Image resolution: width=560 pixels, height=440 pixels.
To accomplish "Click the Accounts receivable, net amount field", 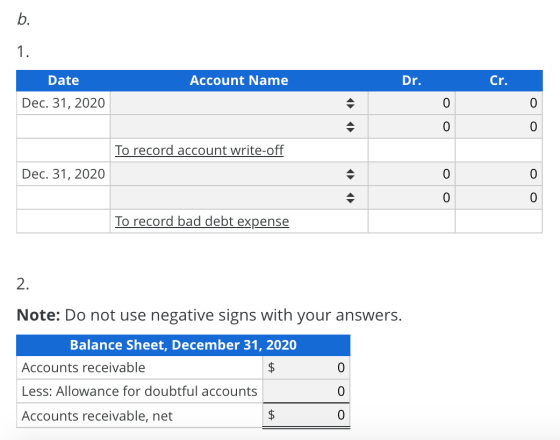I will tap(306, 415).
